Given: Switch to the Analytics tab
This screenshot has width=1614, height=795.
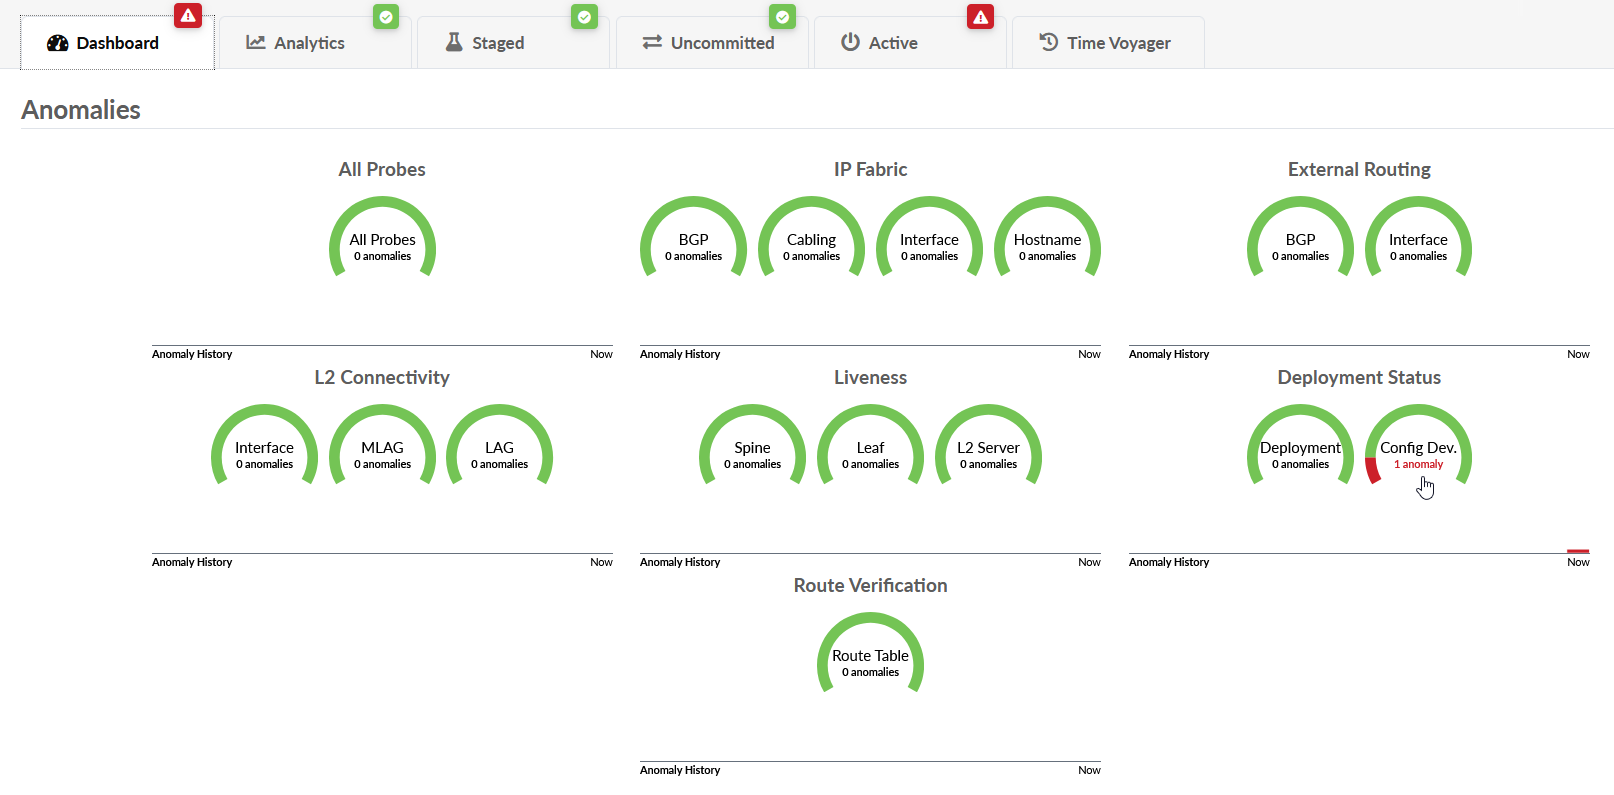Looking at the screenshot, I should coord(315,43).
